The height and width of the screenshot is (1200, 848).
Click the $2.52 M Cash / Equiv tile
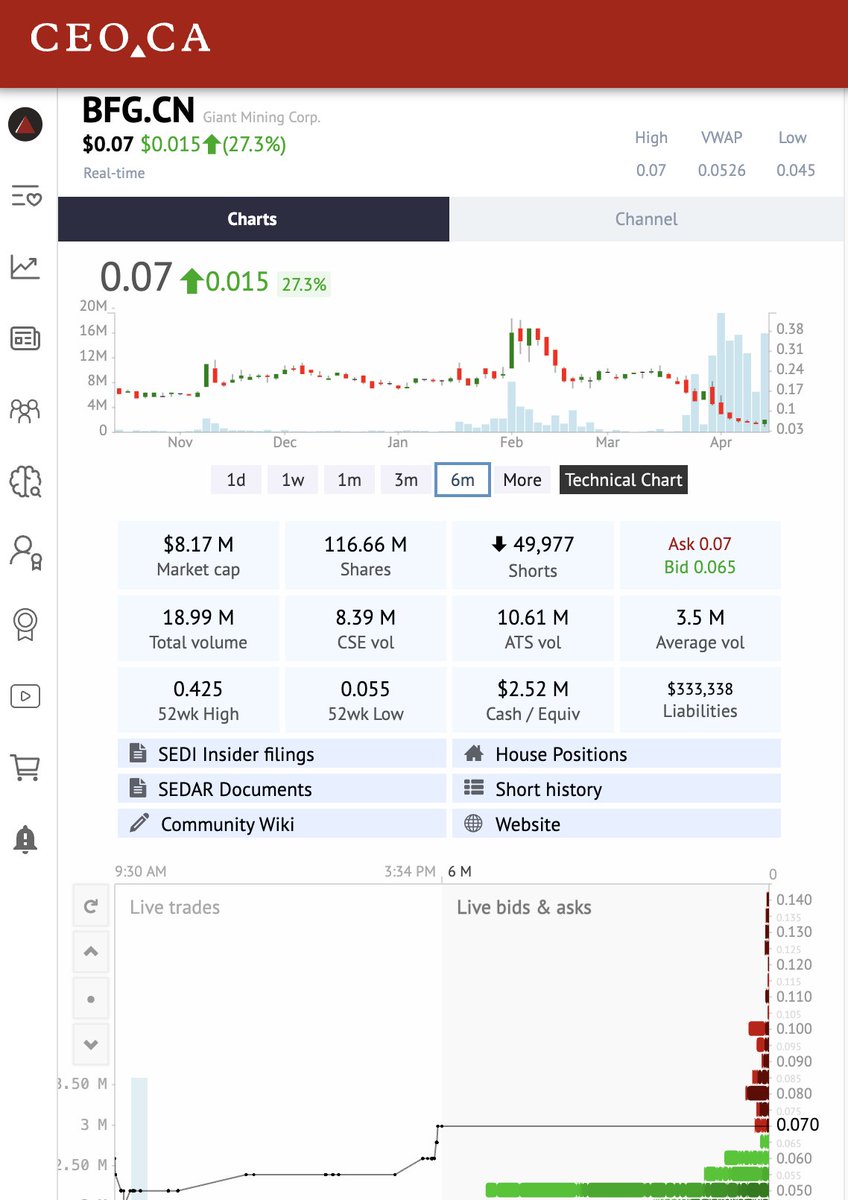533,700
